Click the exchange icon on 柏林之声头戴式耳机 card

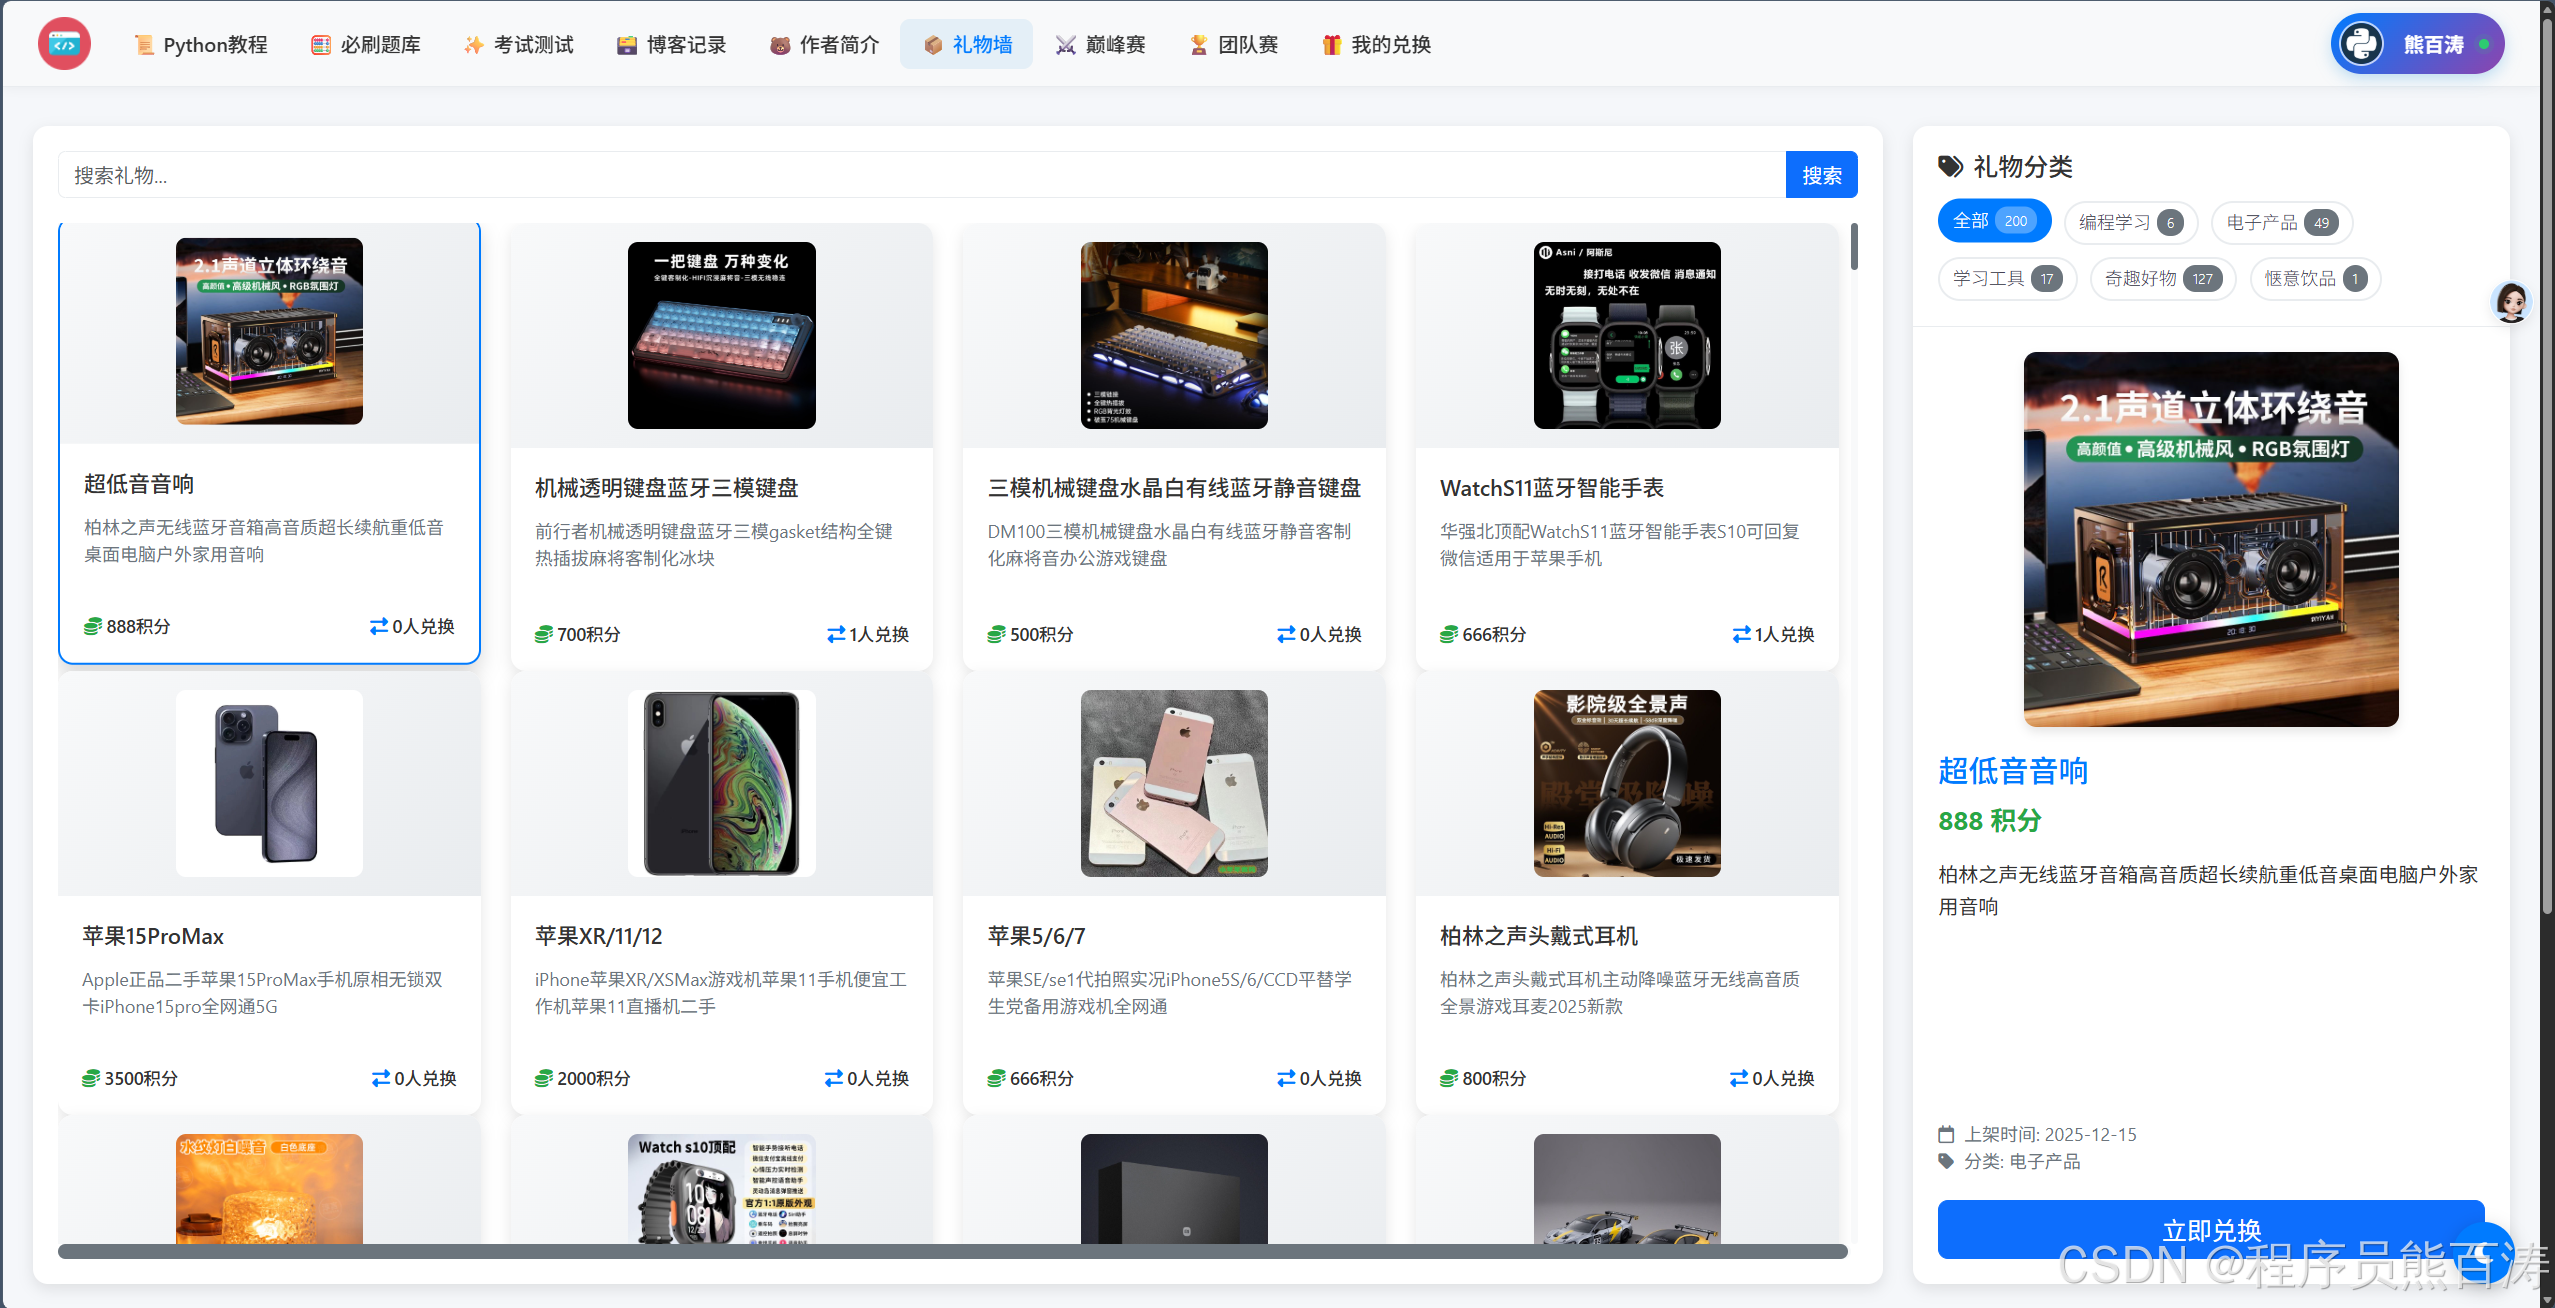(x=1739, y=1078)
